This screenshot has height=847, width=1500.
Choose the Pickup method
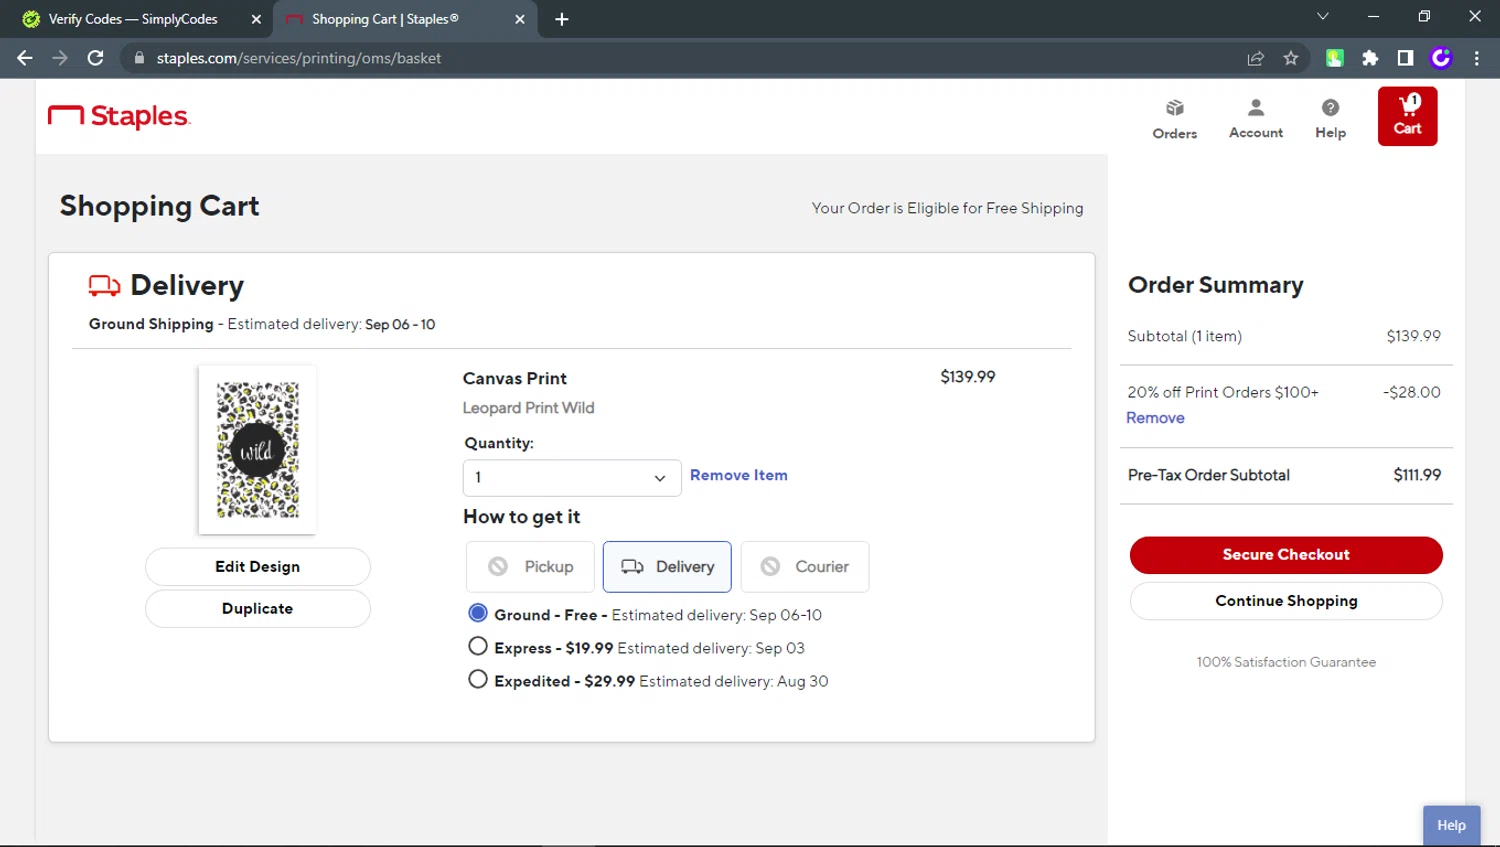(x=530, y=567)
